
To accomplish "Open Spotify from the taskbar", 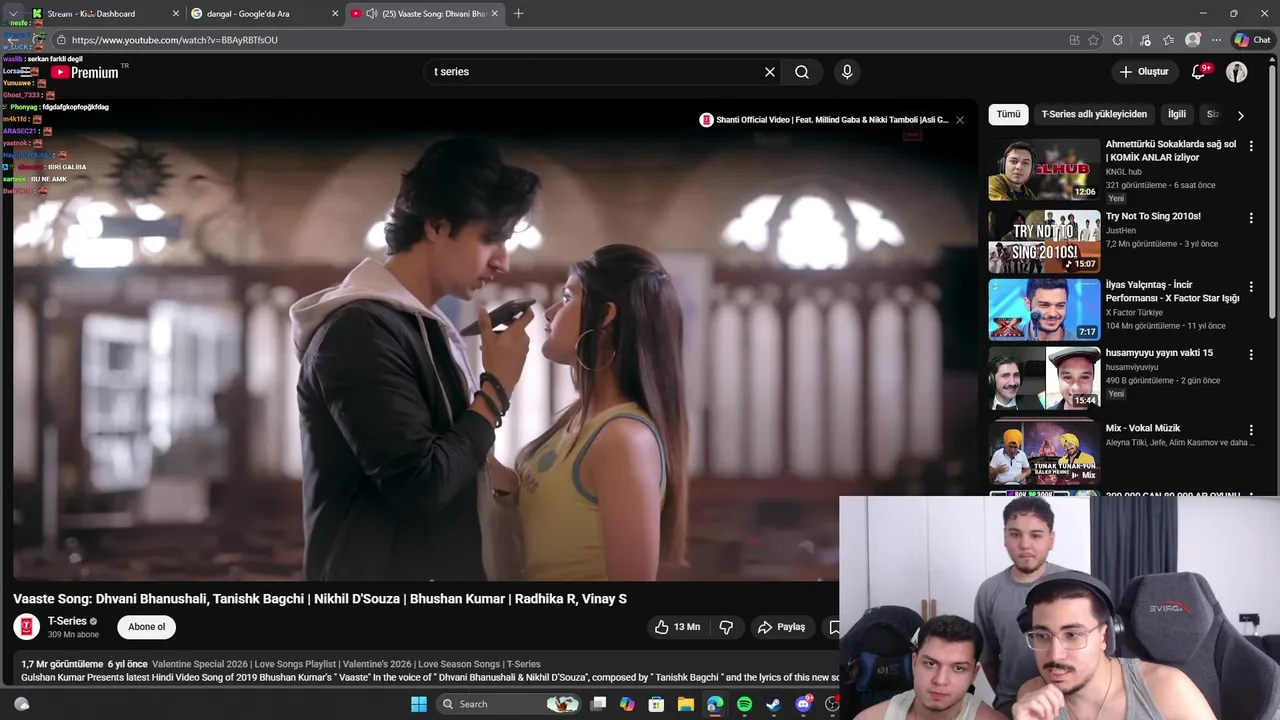I will tap(744, 704).
